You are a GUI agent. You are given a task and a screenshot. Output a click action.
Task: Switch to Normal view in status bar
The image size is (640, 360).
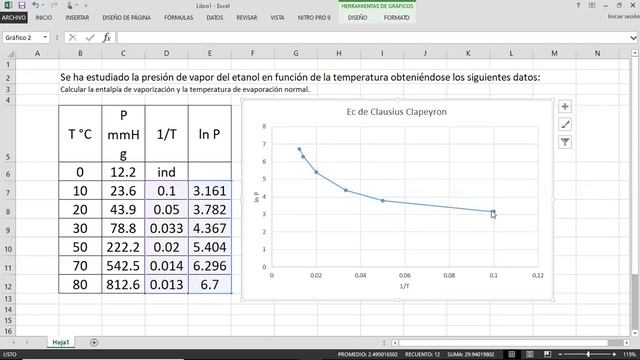pos(512,354)
